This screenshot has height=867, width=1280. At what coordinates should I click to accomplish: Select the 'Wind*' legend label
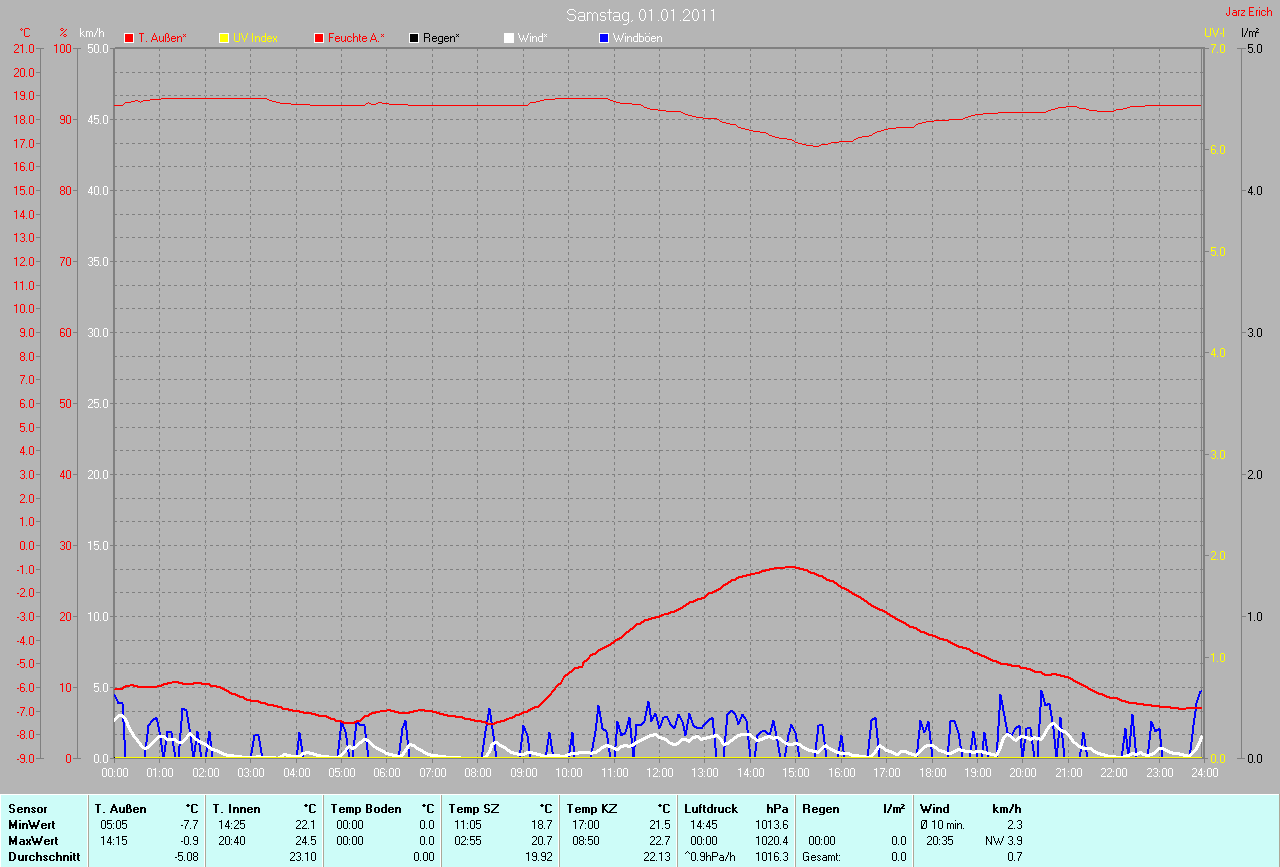click(x=533, y=38)
